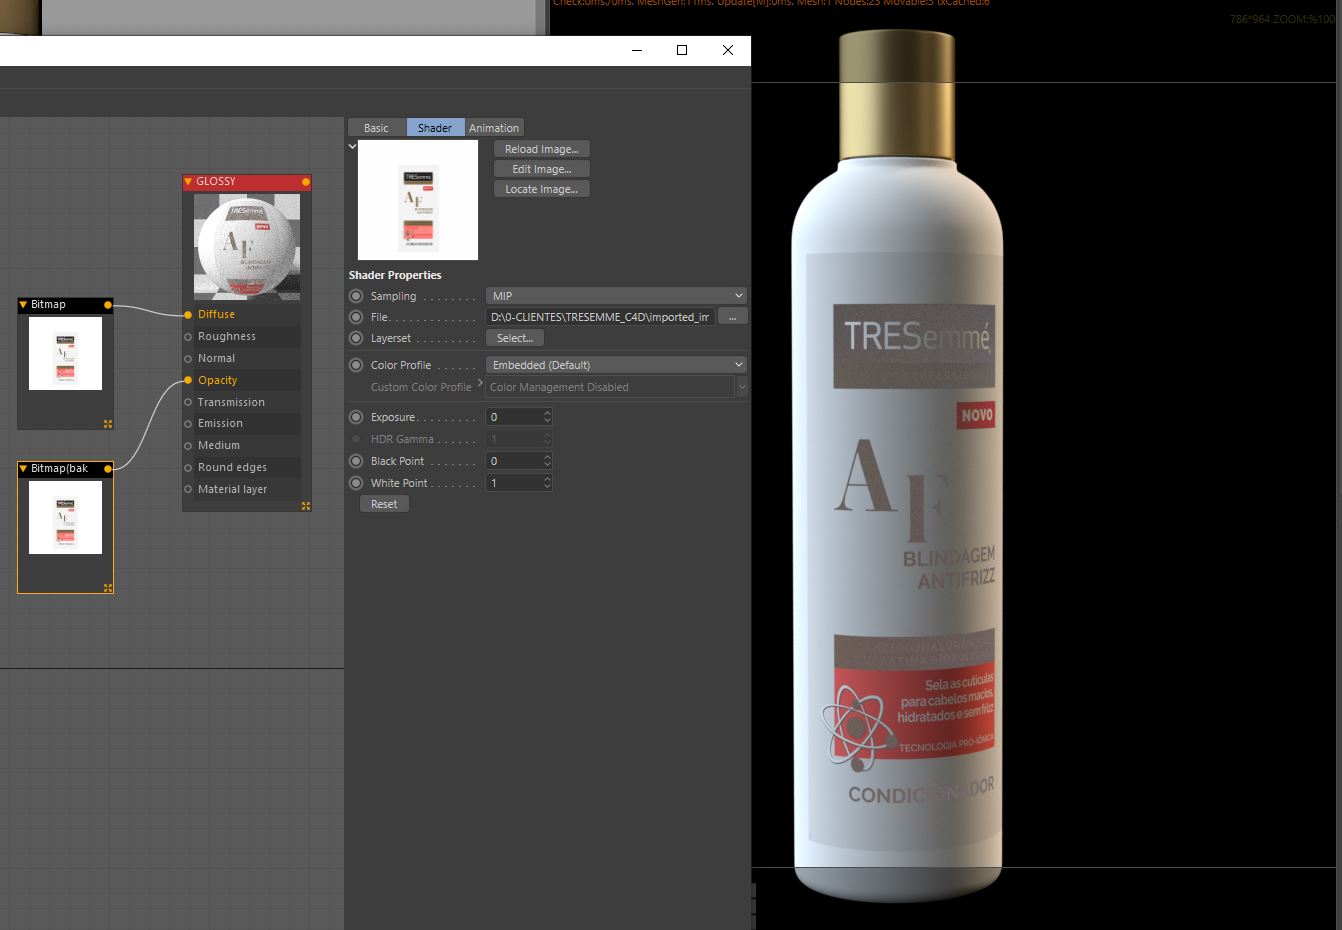Collapse the GLOSSY node triangle icon
The width and height of the screenshot is (1342, 930).
188,182
